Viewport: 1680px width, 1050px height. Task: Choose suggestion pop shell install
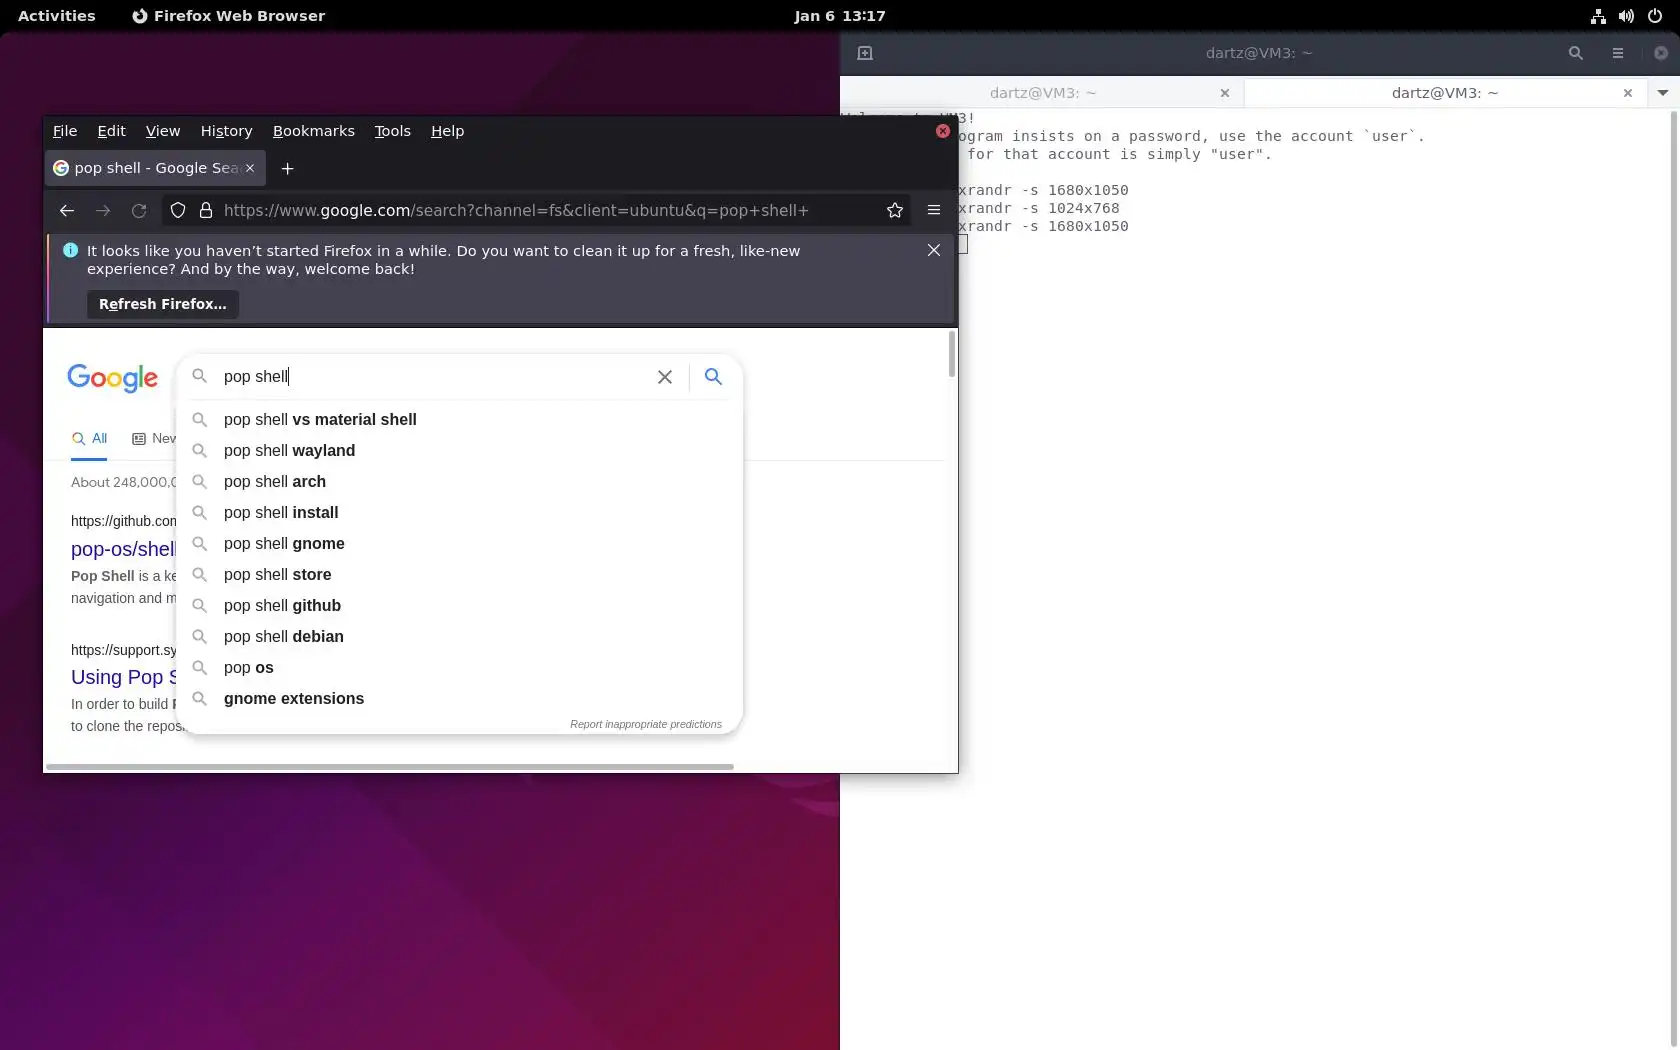point(460,513)
